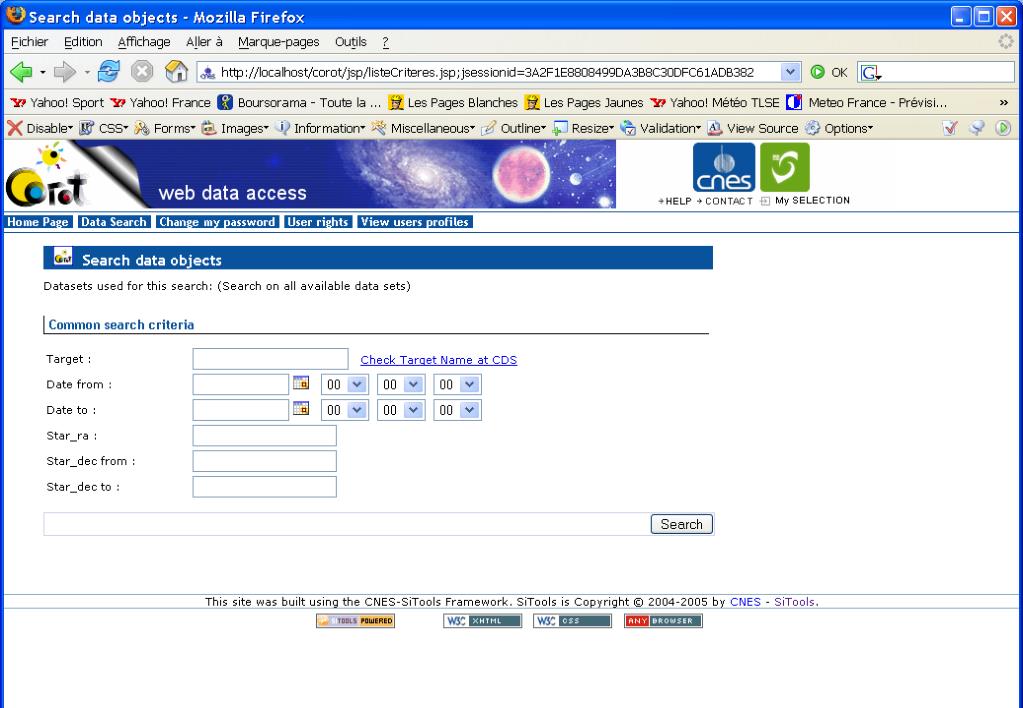Open Miscellaneous menu in developer toolbar
The width and height of the screenshot is (1023, 708).
423,128
